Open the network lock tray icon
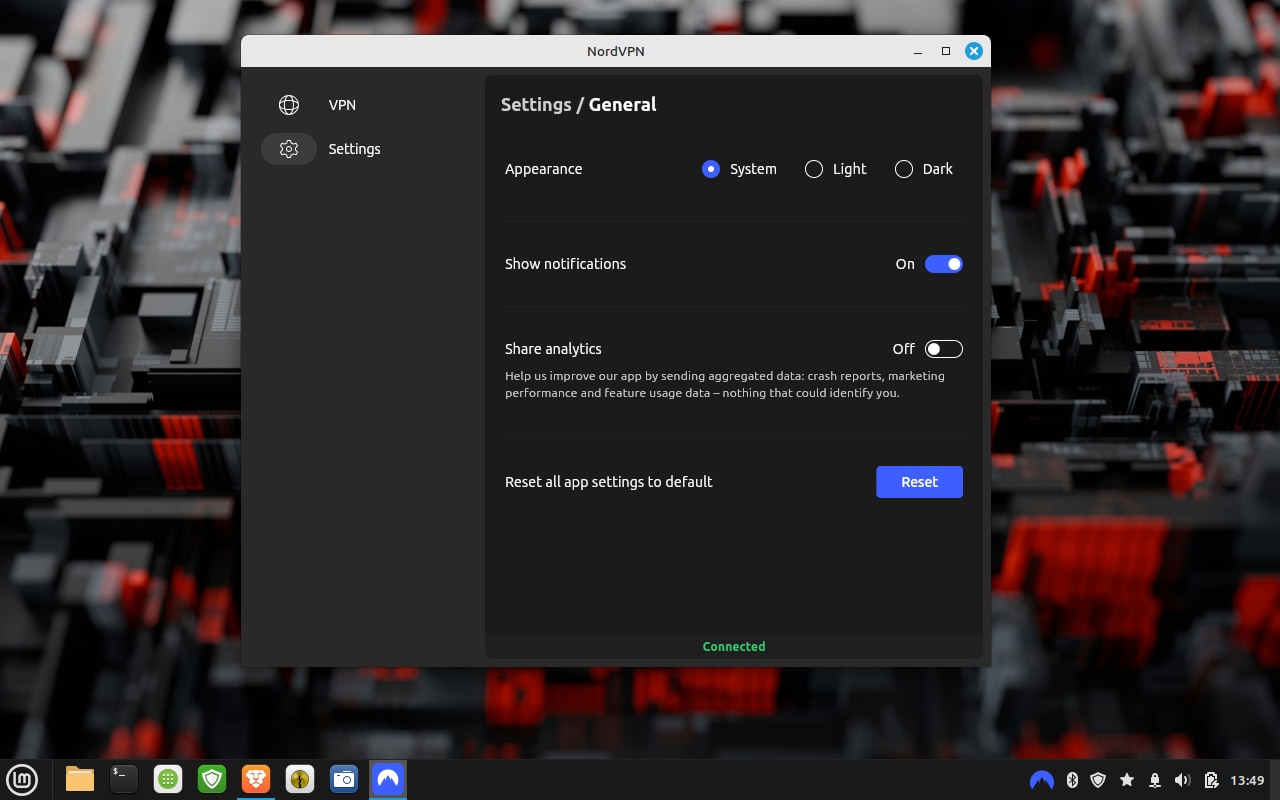 point(1155,780)
